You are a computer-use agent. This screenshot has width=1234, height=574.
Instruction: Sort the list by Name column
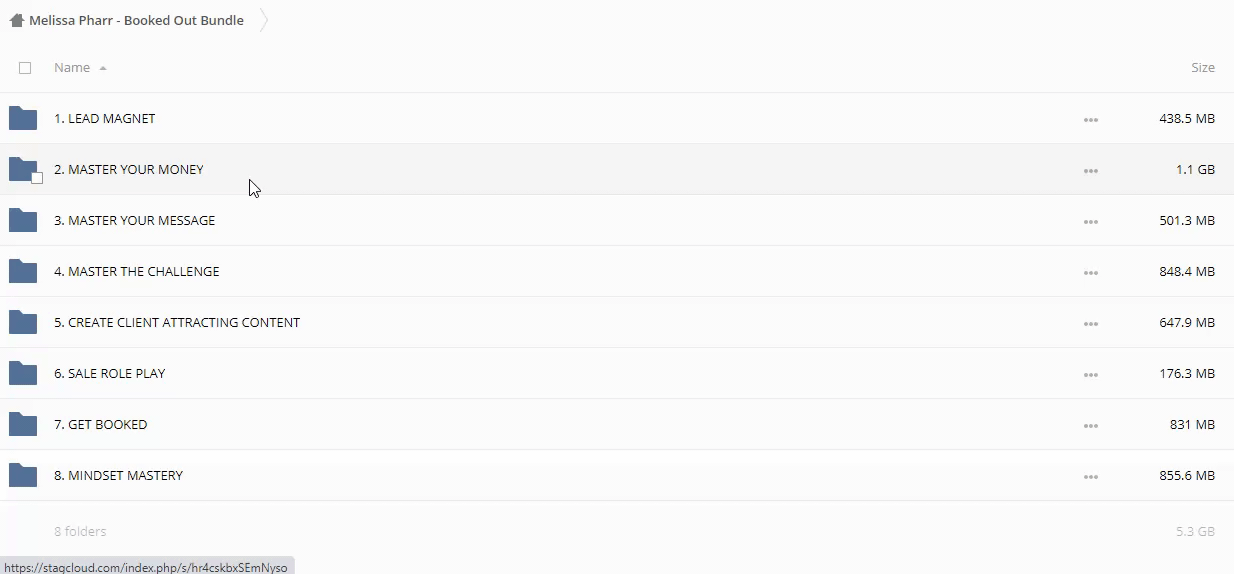point(72,68)
